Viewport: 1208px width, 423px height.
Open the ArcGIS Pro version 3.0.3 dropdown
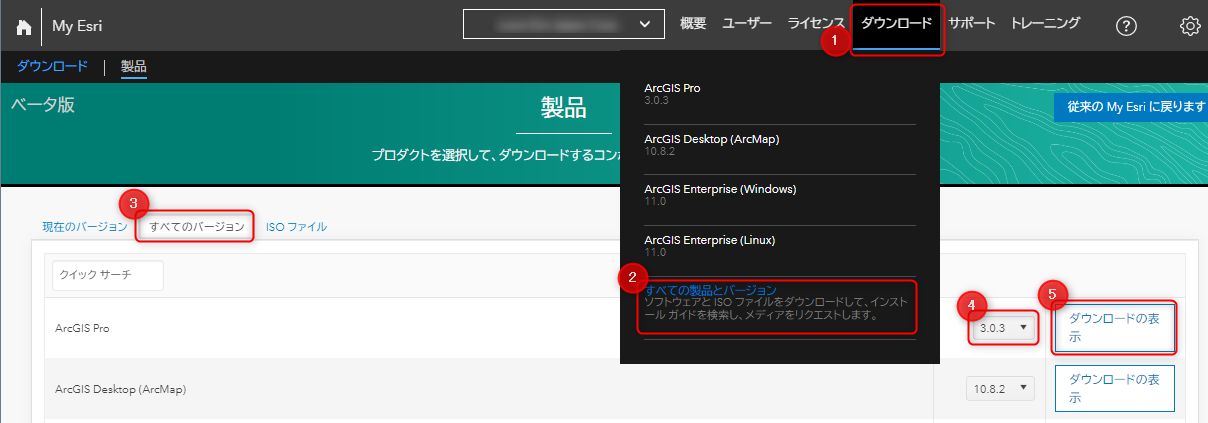click(x=1002, y=328)
